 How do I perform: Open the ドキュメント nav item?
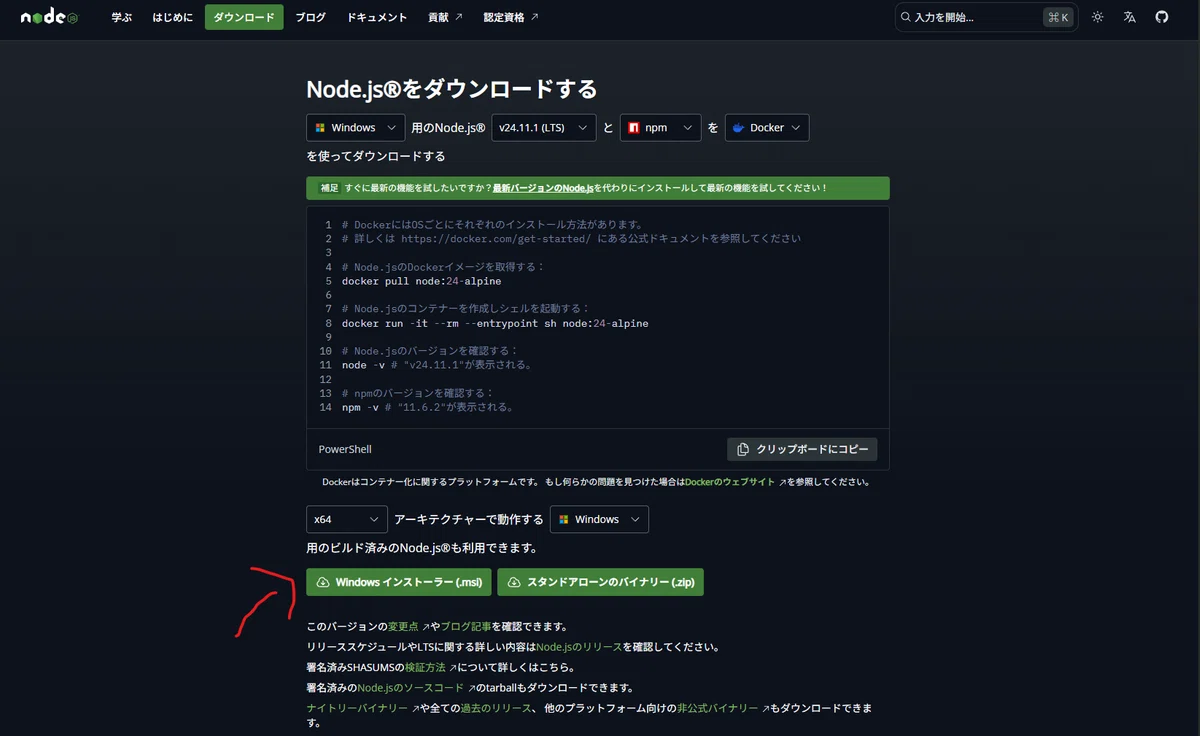pos(377,17)
